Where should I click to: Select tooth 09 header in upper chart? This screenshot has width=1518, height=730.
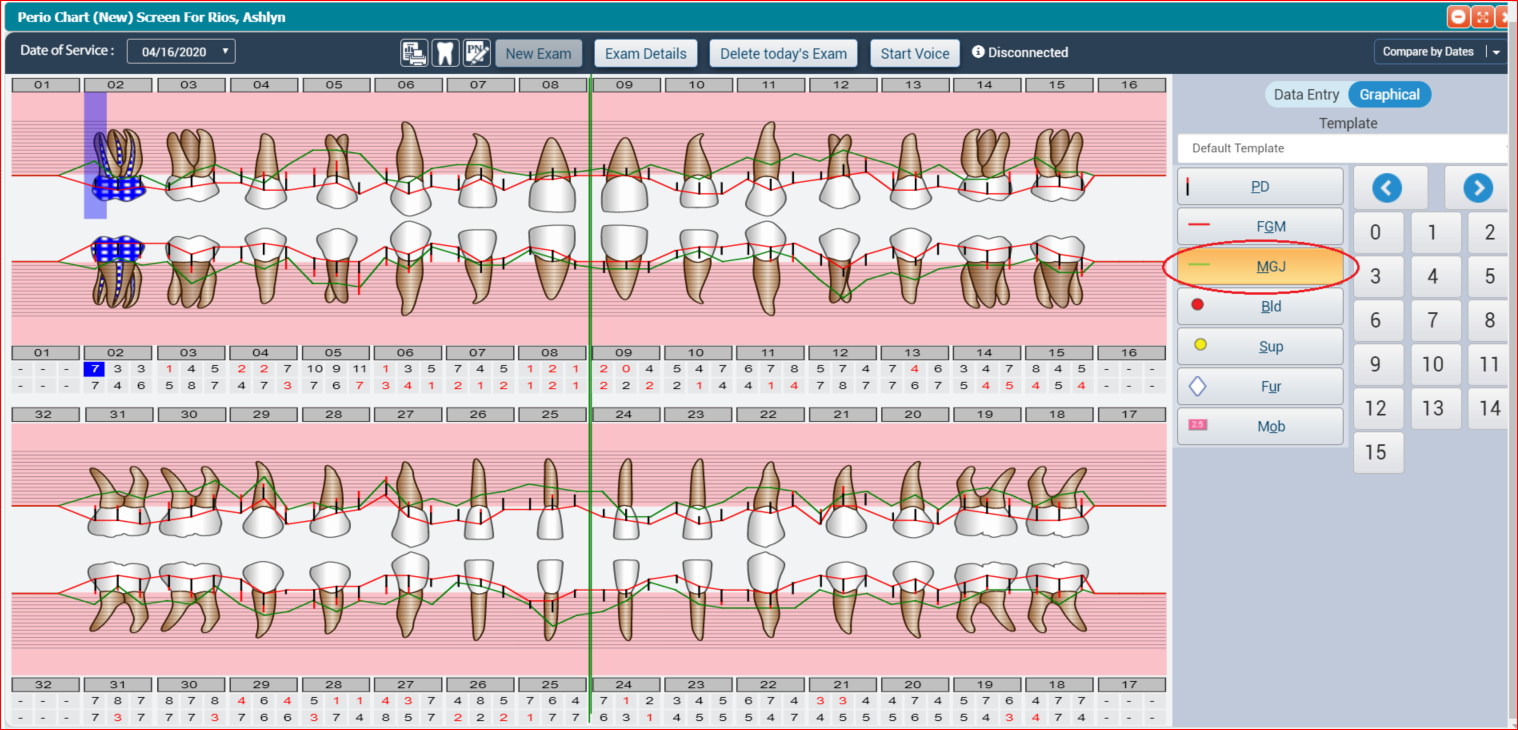pyautogui.click(x=625, y=85)
